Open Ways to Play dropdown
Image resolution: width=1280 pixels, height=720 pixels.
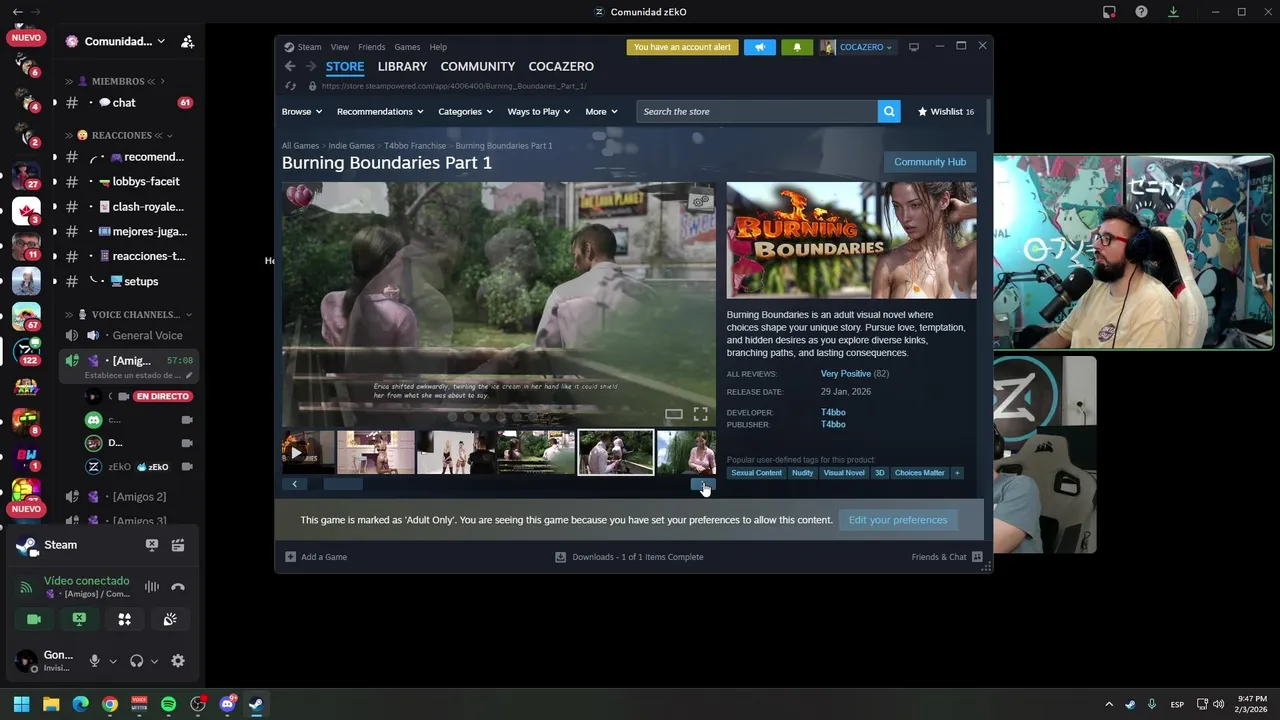[538, 112]
